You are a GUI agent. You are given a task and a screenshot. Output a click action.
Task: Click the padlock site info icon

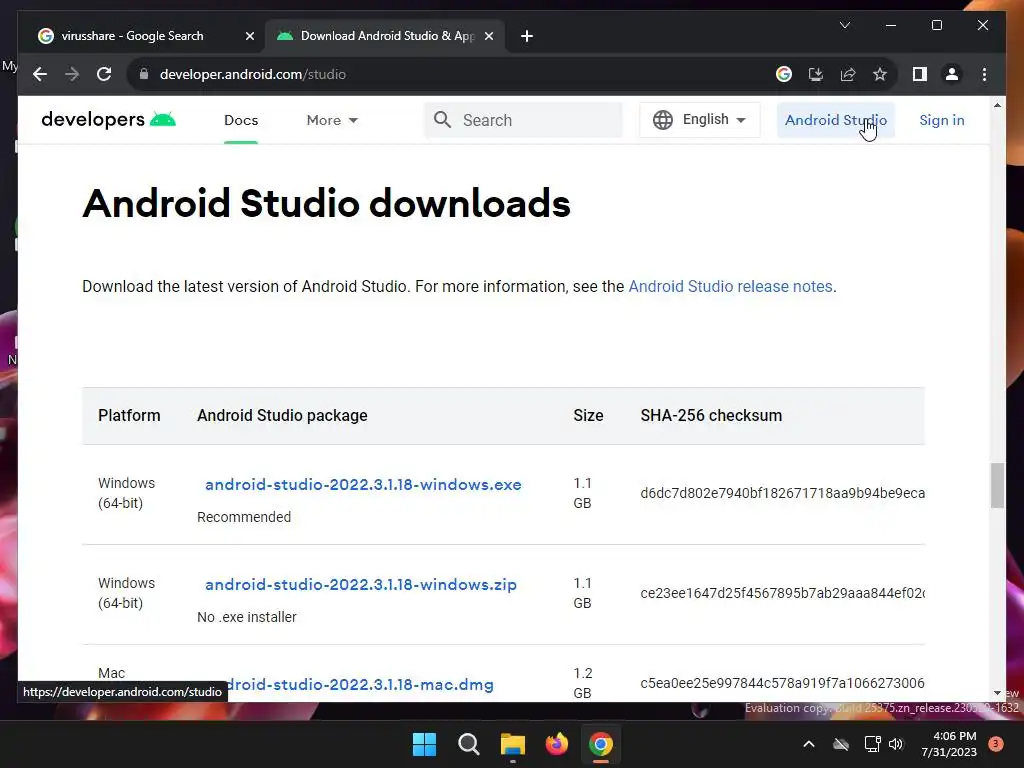point(144,74)
